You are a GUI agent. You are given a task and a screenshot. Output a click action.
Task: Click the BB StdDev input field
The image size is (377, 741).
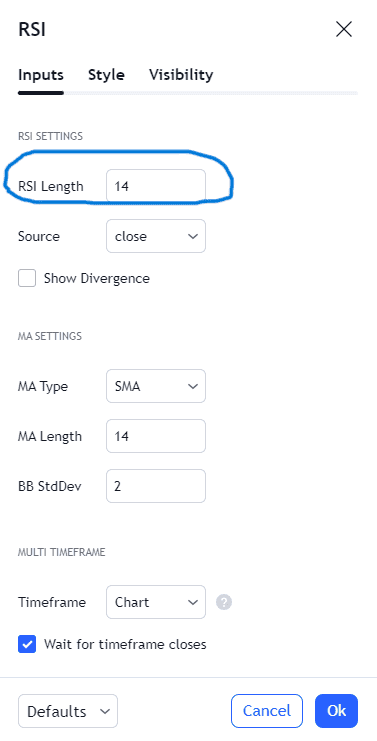(x=156, y=486)
